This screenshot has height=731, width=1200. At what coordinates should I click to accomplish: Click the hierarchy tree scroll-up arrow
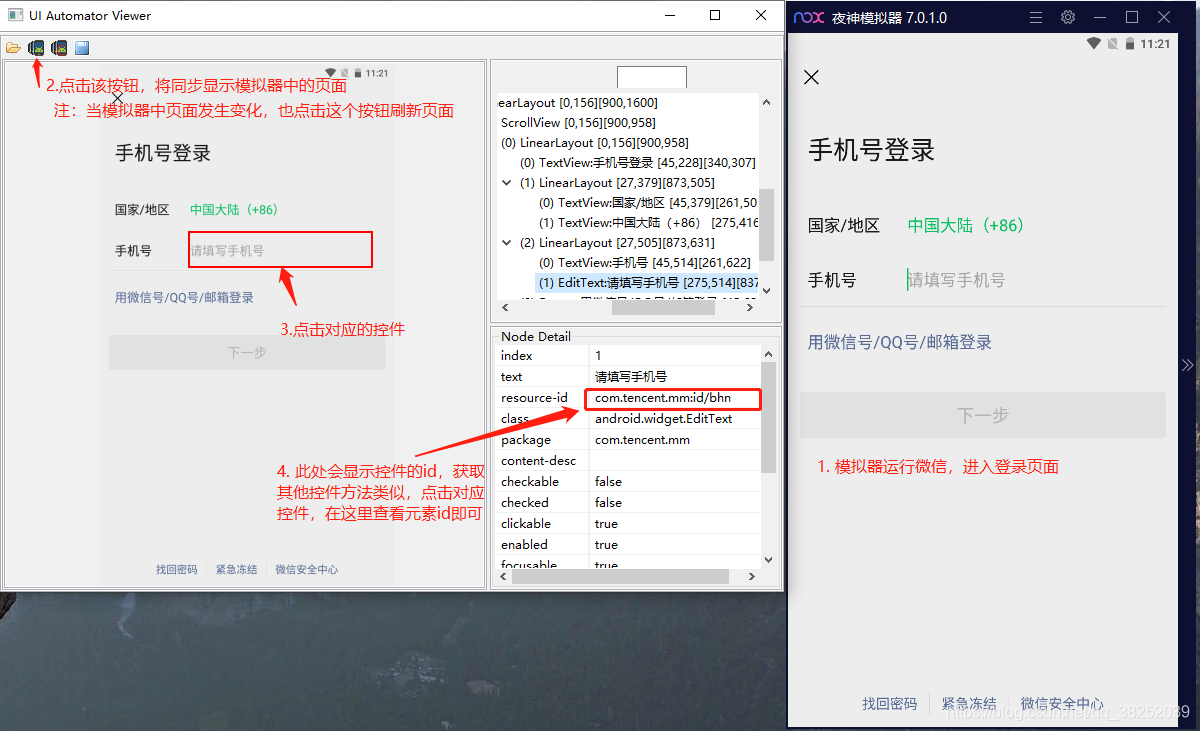[x=767, y=102]
